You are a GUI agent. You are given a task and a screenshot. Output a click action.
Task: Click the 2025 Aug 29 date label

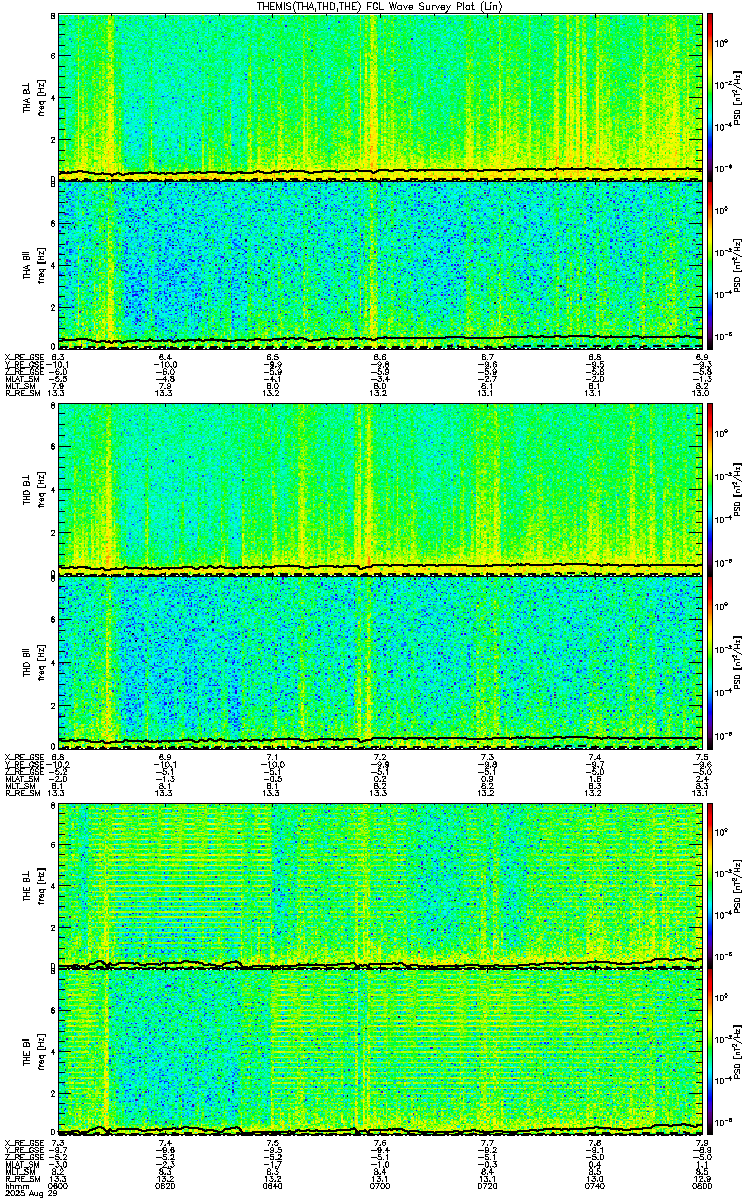point(25,1194)
